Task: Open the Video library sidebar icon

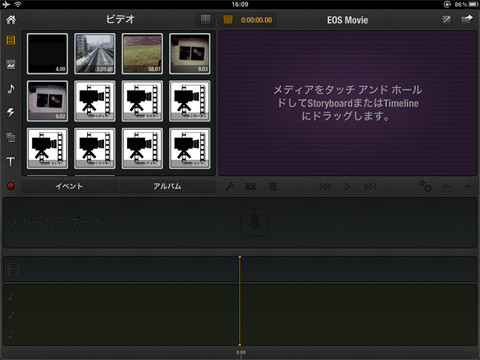Action: [x=11, y=40]
